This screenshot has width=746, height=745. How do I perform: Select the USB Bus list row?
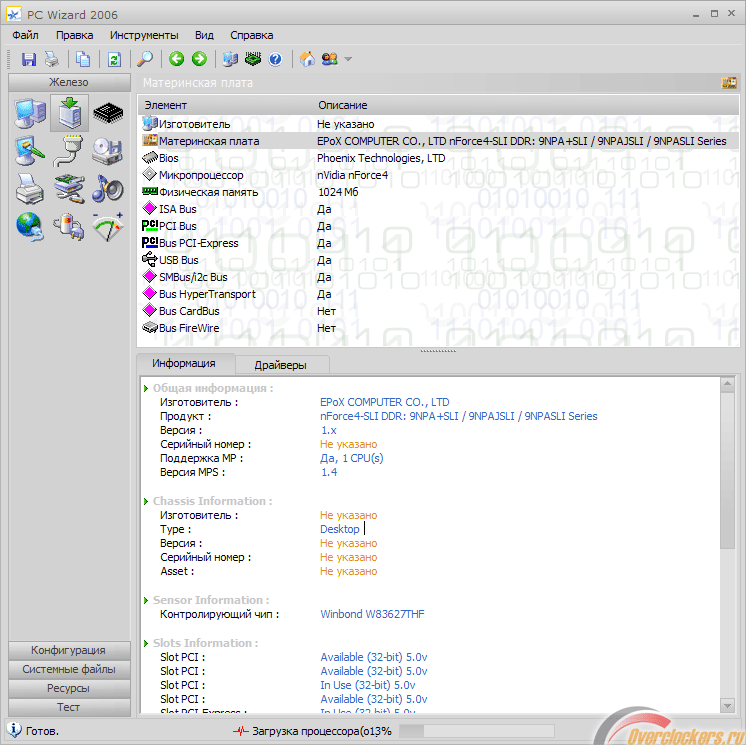click(x=438, y=260)
